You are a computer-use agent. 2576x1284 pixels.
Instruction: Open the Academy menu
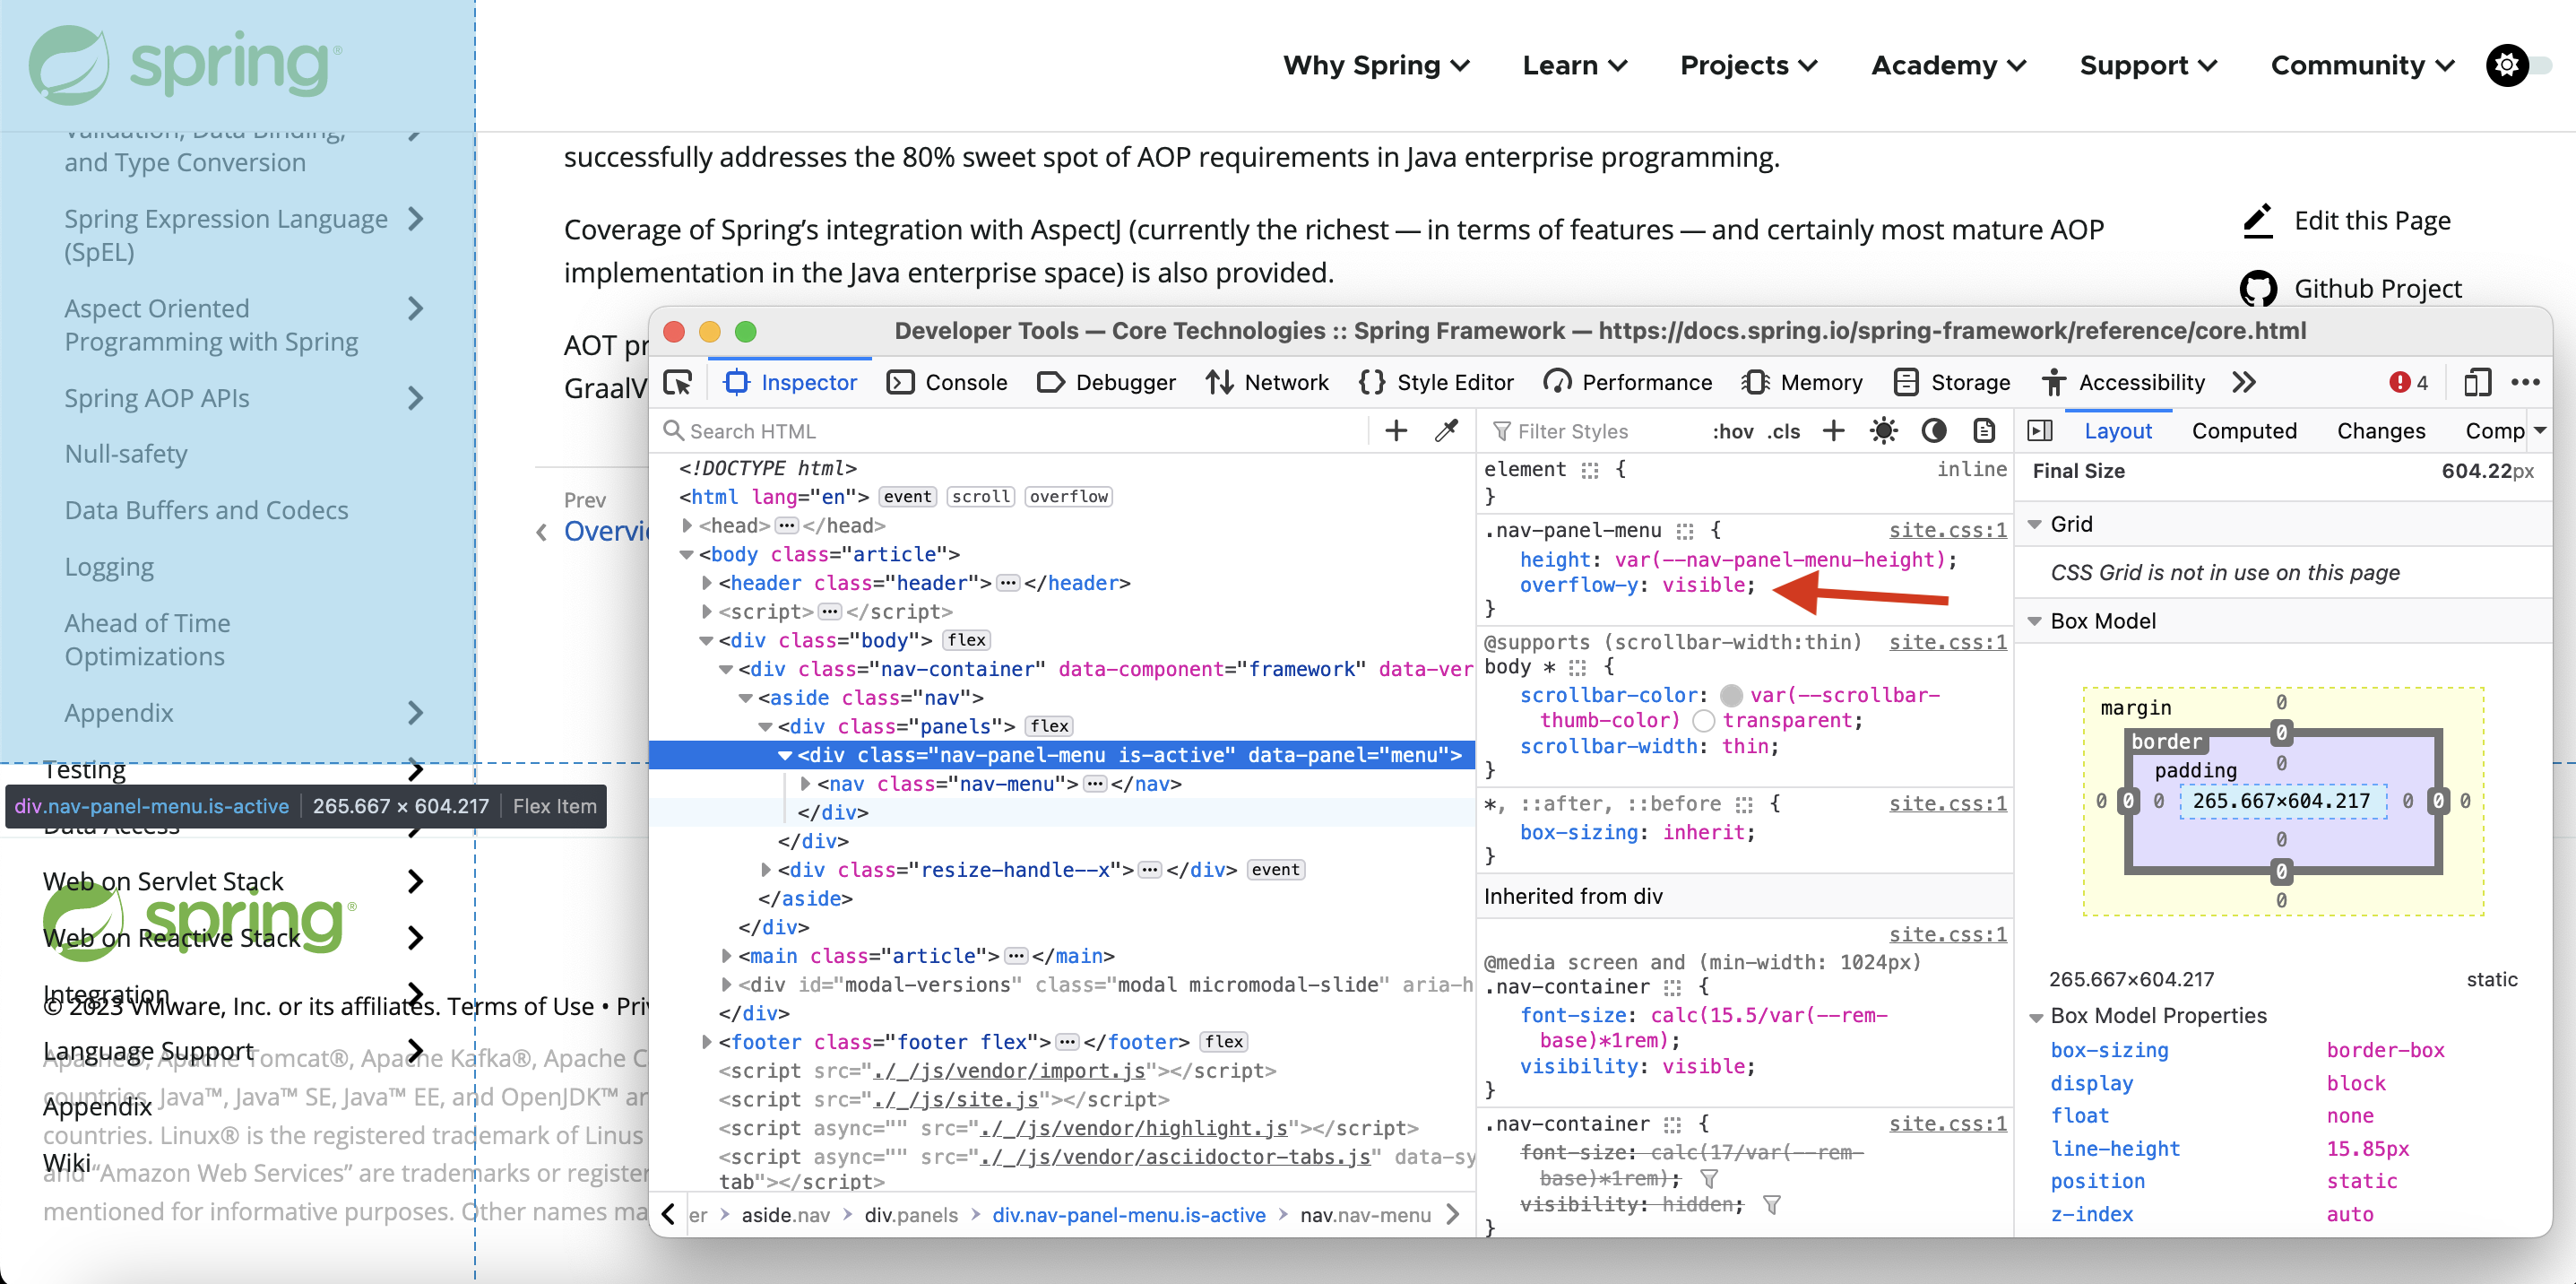(x=1949, y=66)
